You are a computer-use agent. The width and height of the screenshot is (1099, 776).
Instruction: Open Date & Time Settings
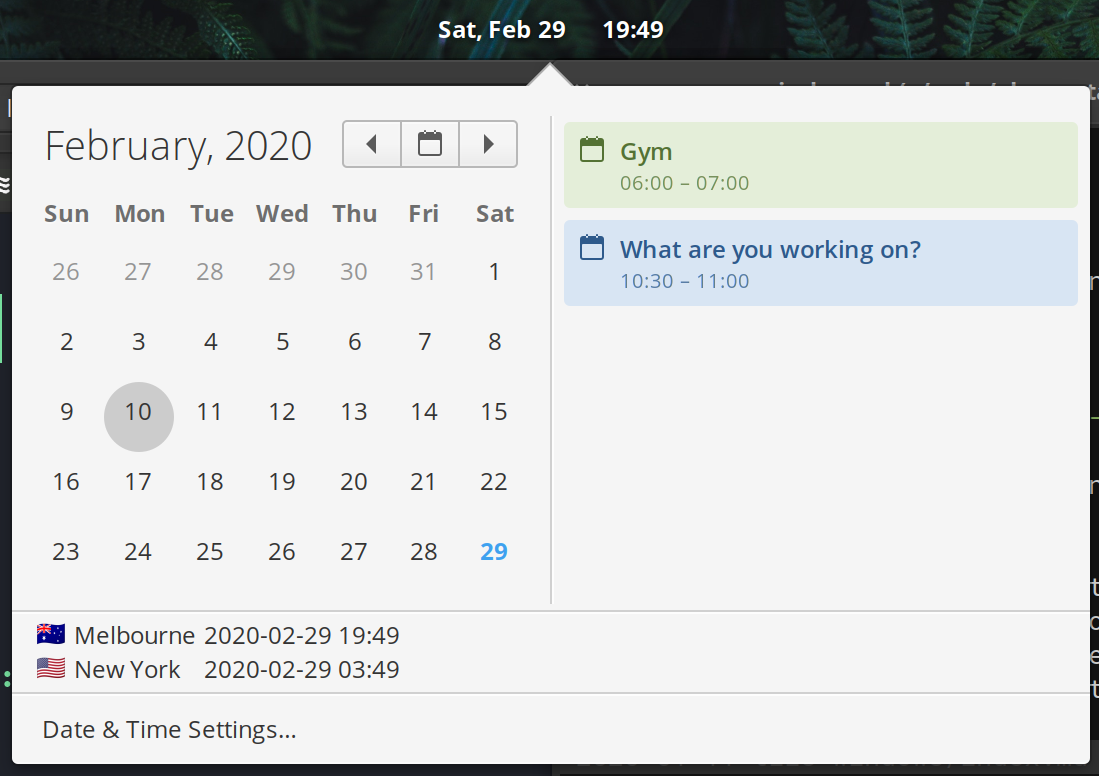[170, 730]
